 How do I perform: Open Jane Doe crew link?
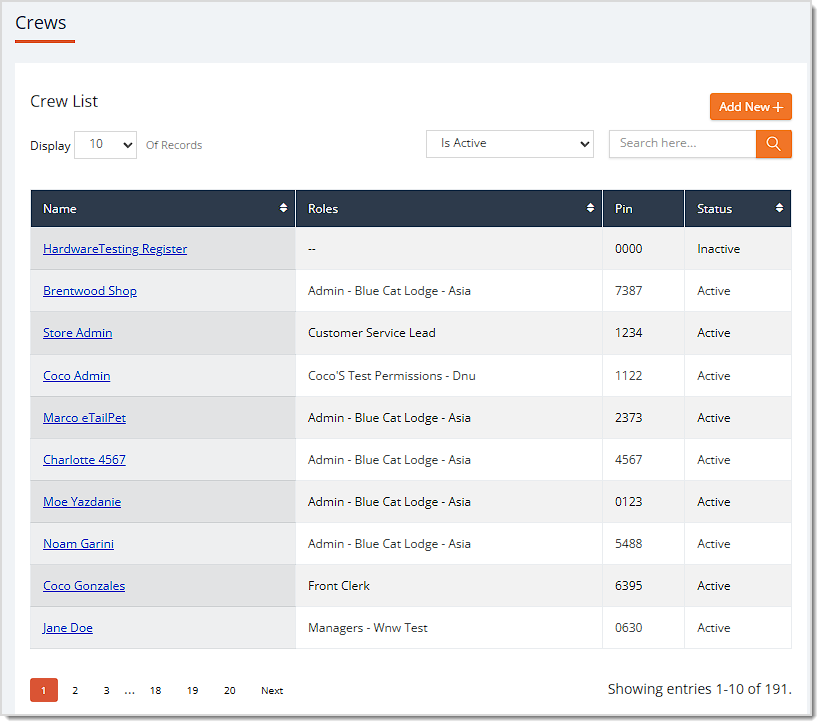click(68, 627)
